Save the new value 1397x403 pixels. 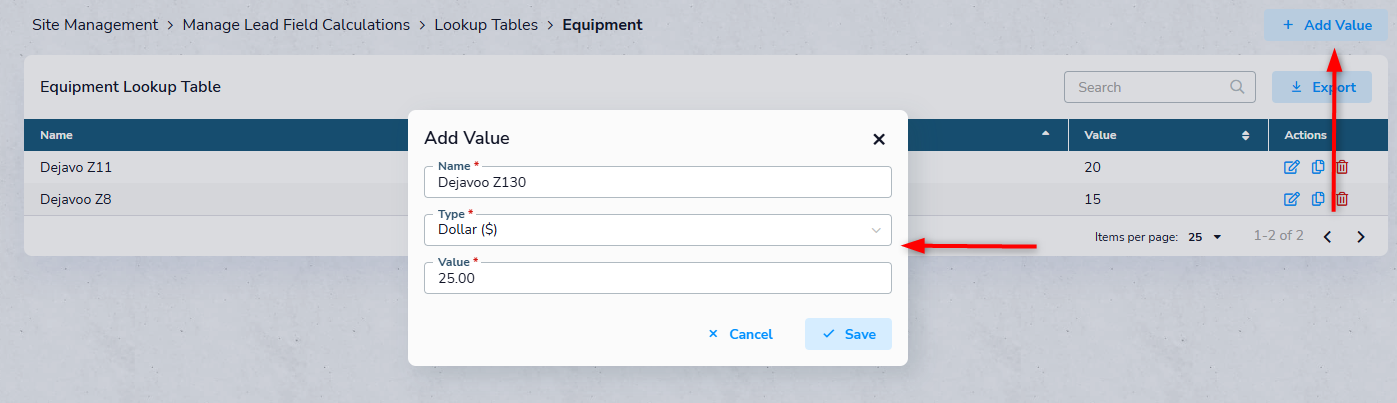[x=848, y=334]
